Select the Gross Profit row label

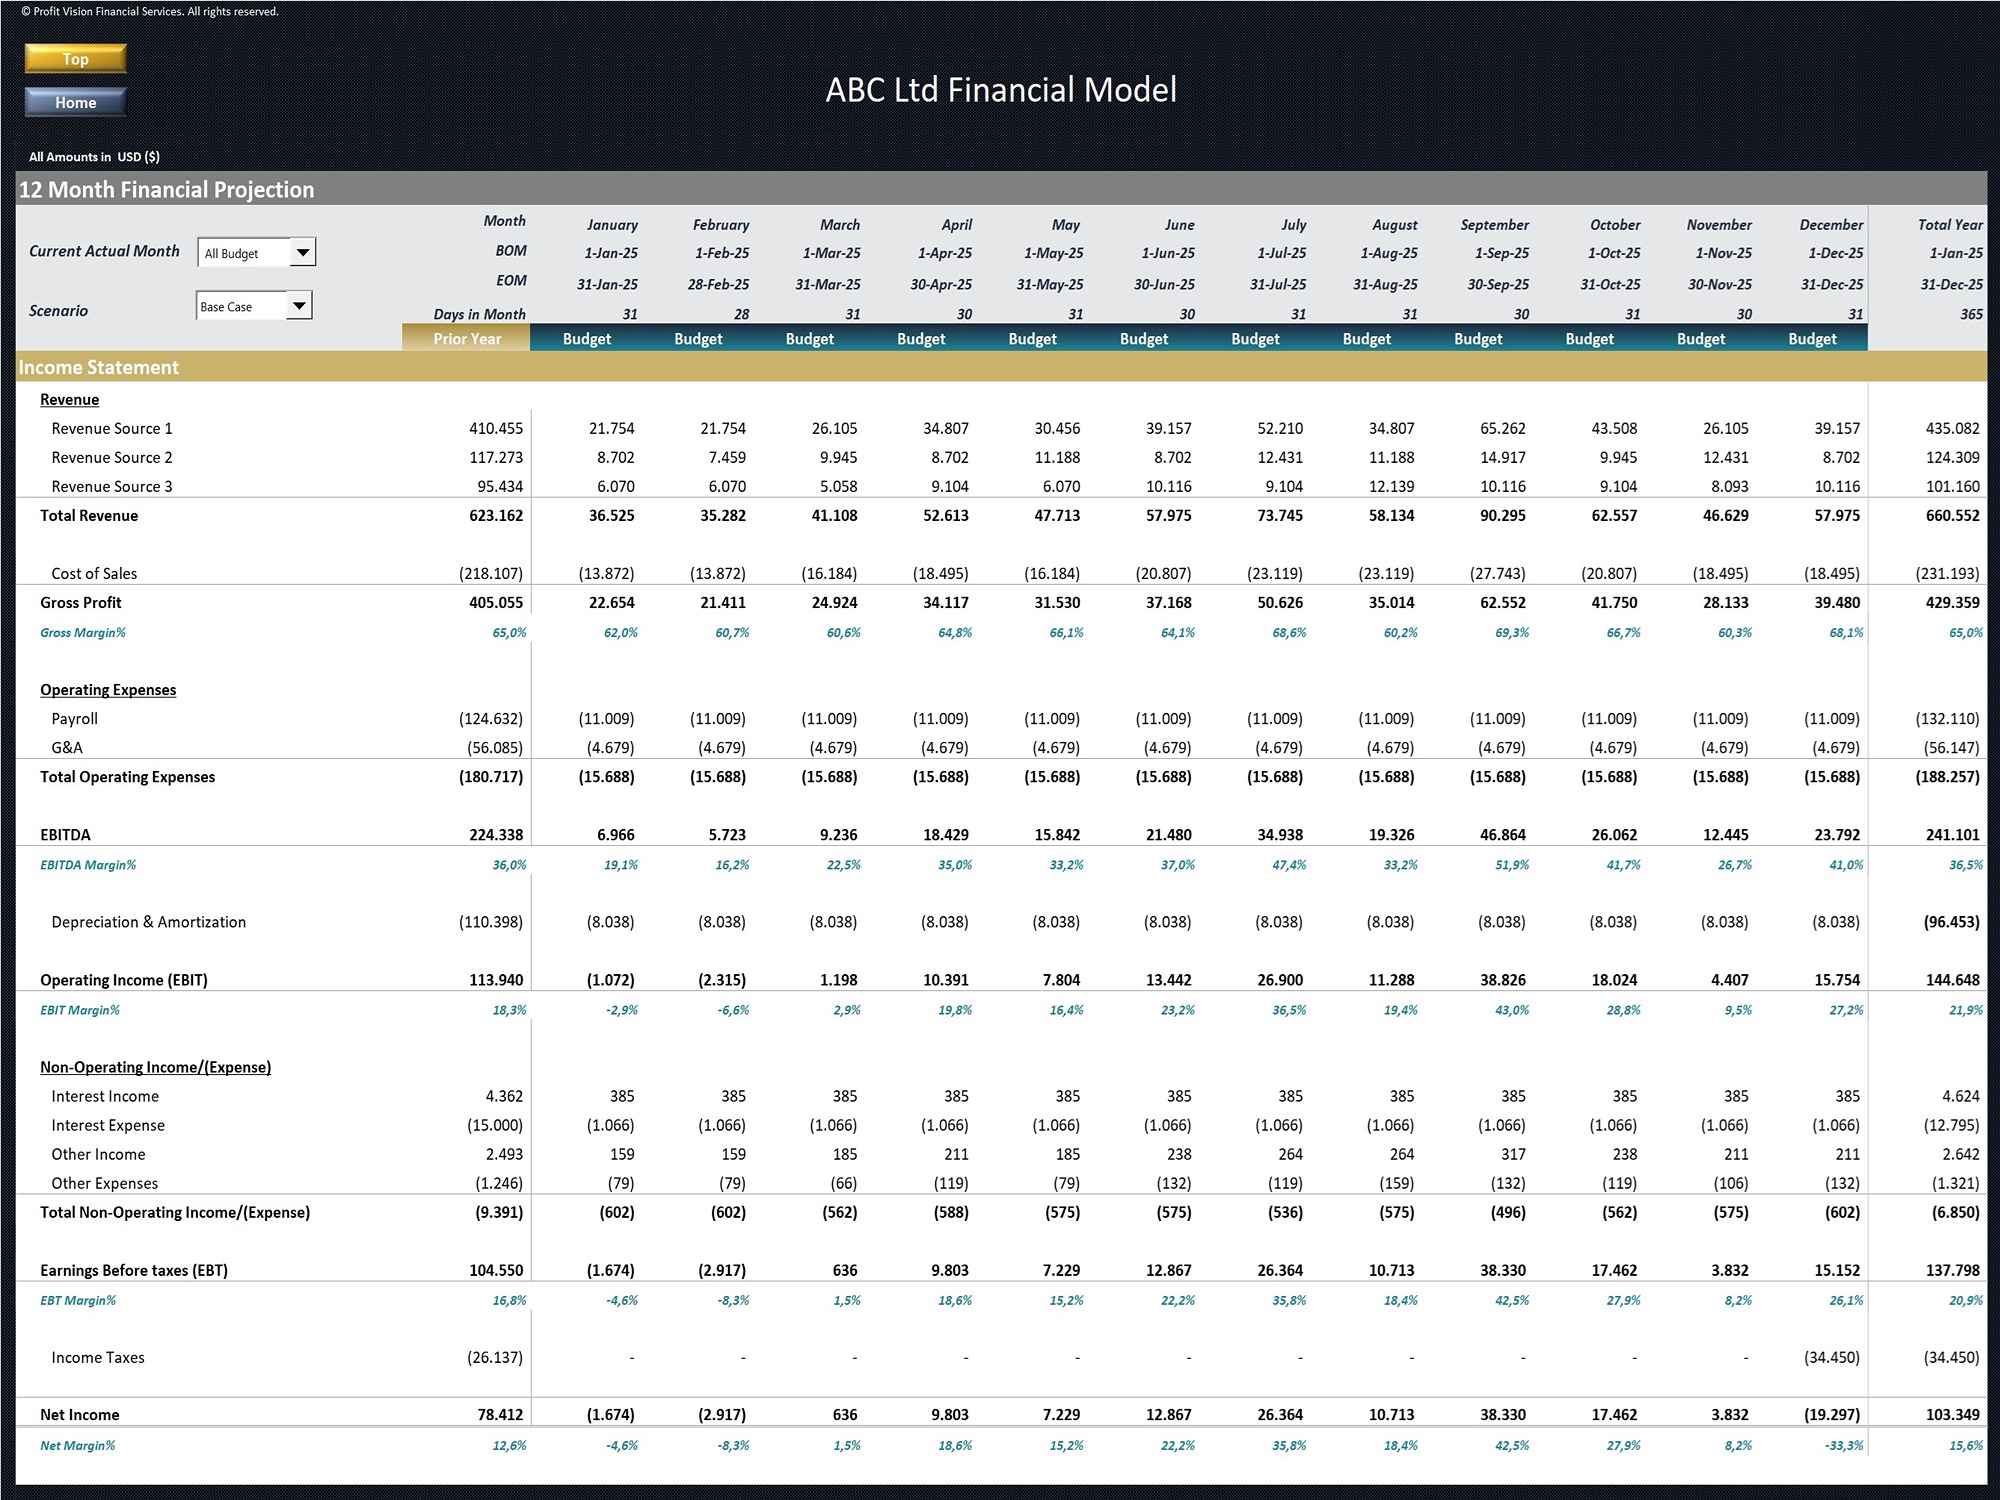[x=81, y=603]
